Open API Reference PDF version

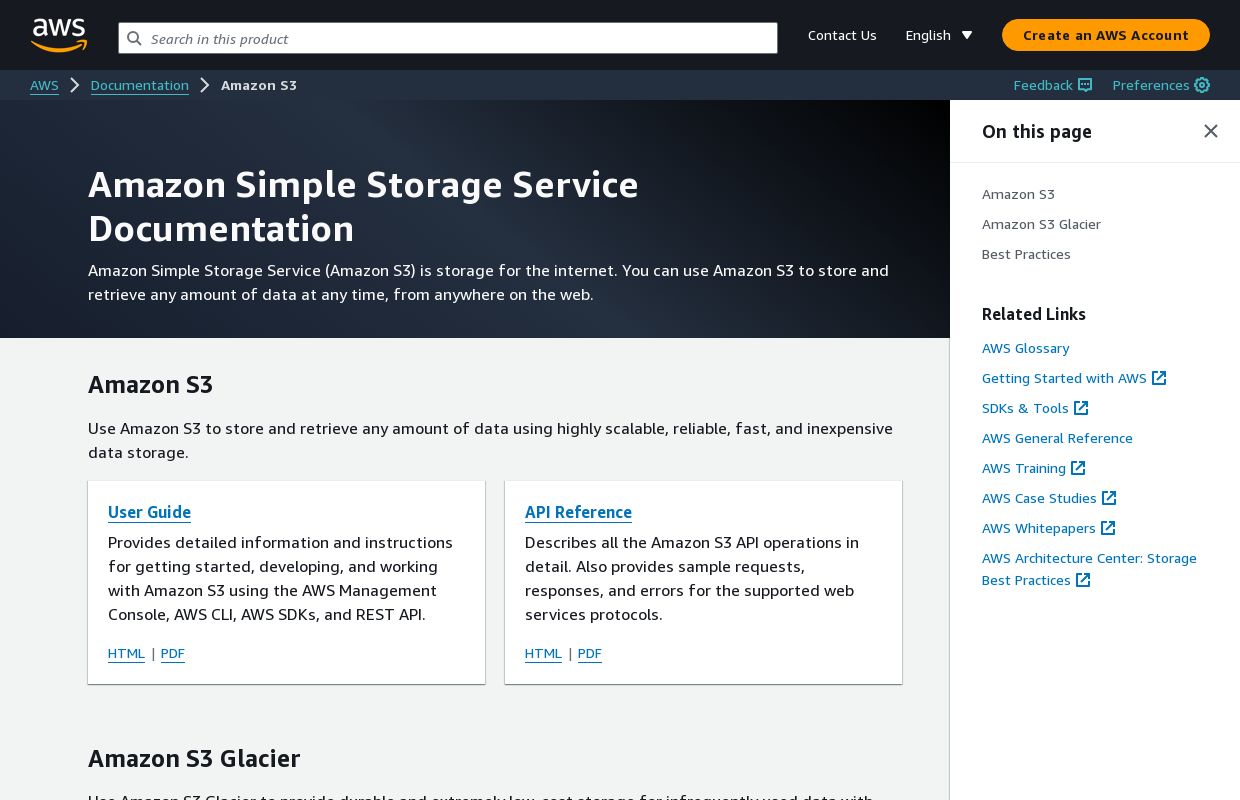click(x=590, y=653)
